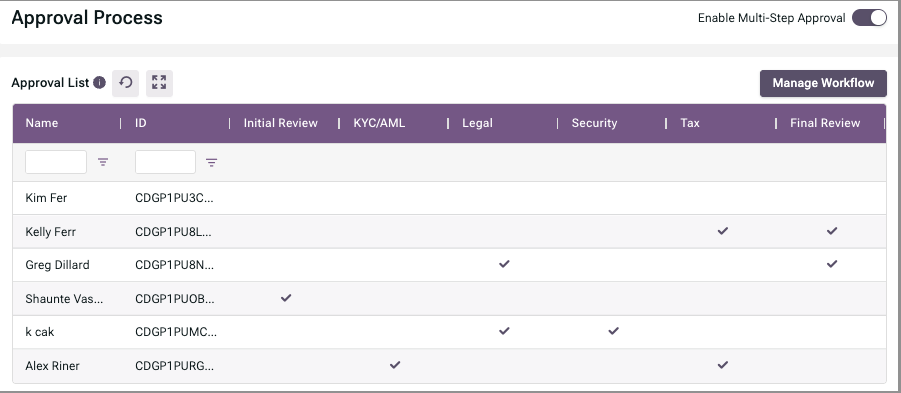
Task: Focus the ID filter text field
Action: tap(165, 162)
